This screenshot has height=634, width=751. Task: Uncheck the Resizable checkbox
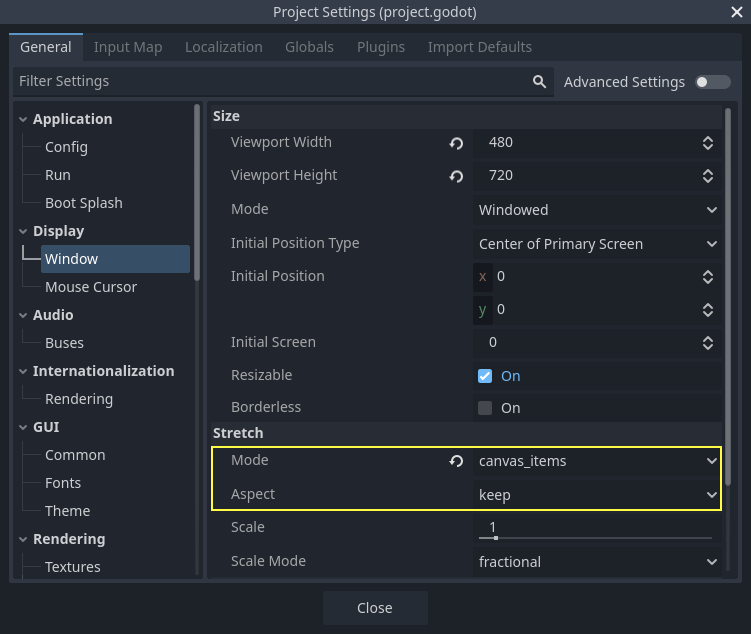(485, 376)
